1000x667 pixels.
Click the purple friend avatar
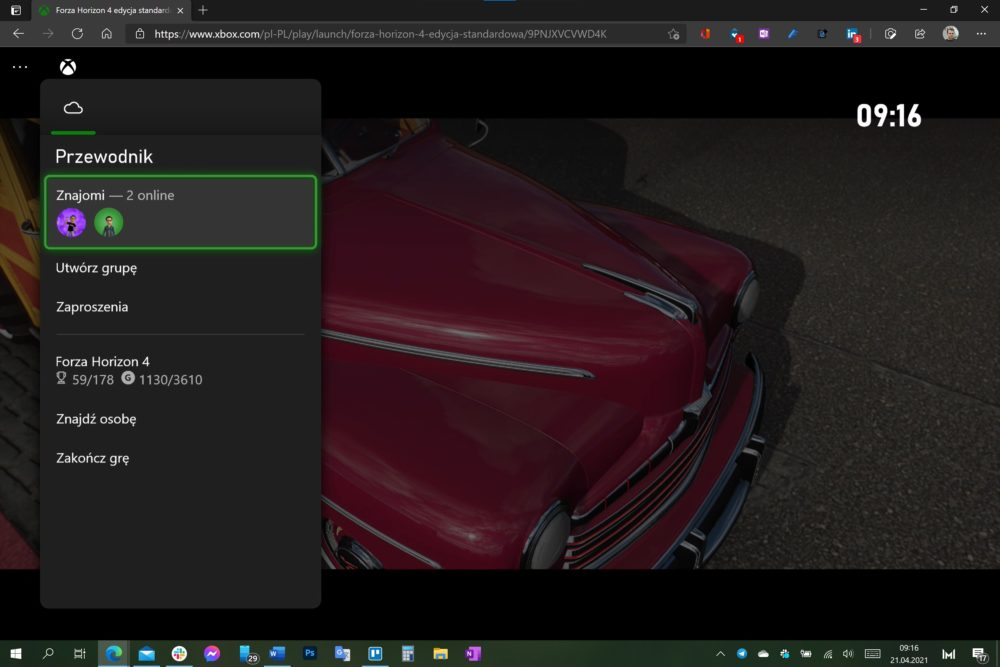71,223
